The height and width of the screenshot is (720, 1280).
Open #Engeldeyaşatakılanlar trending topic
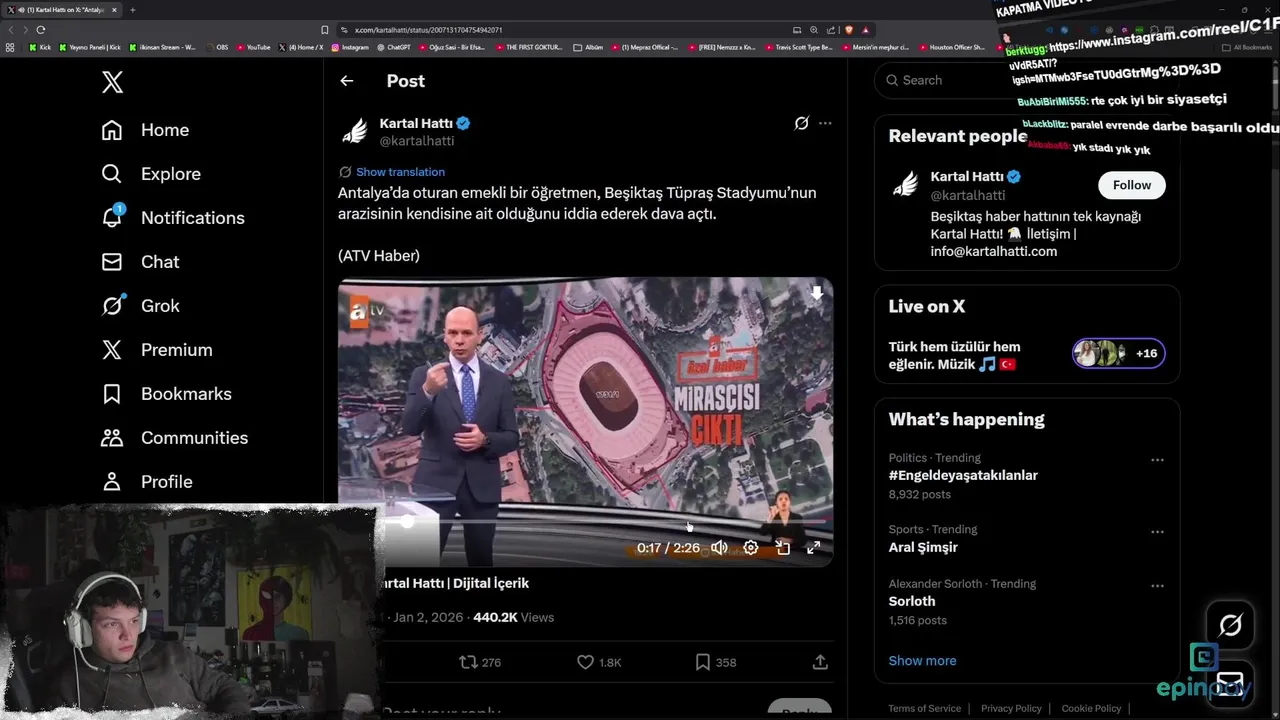click(963, 476)
